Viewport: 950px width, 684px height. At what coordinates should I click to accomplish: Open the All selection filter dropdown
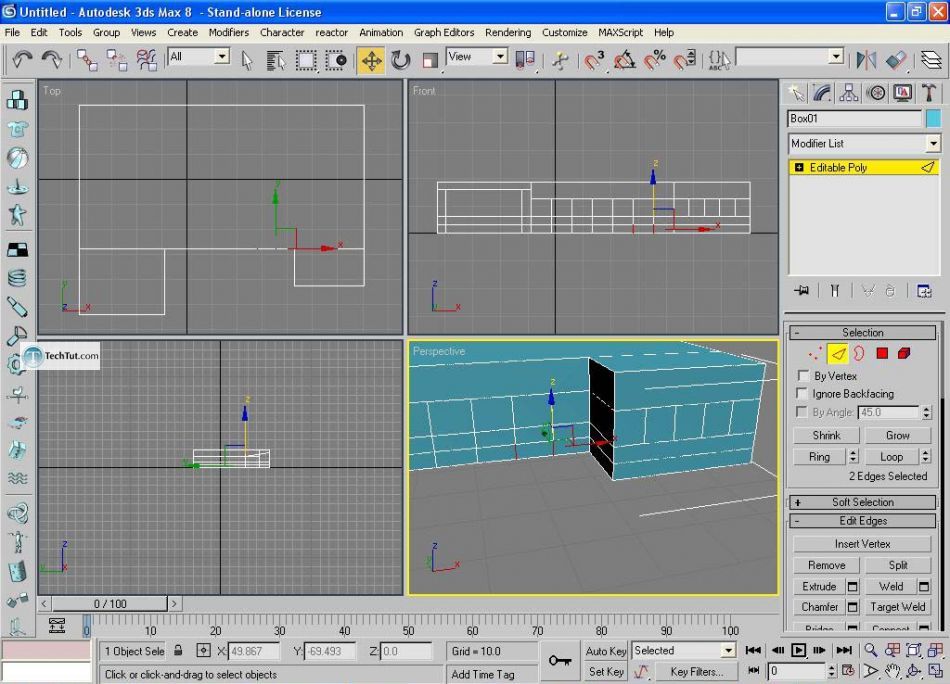click(x=199, y=57)
